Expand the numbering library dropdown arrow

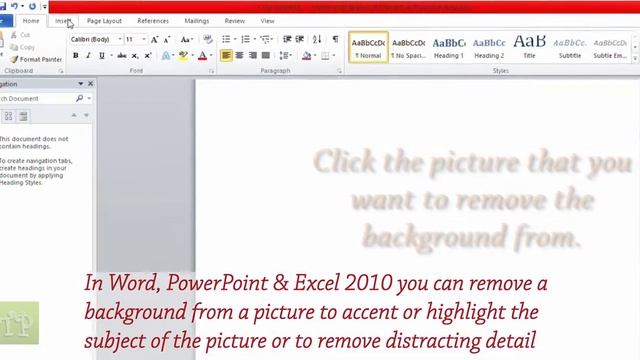254,39
